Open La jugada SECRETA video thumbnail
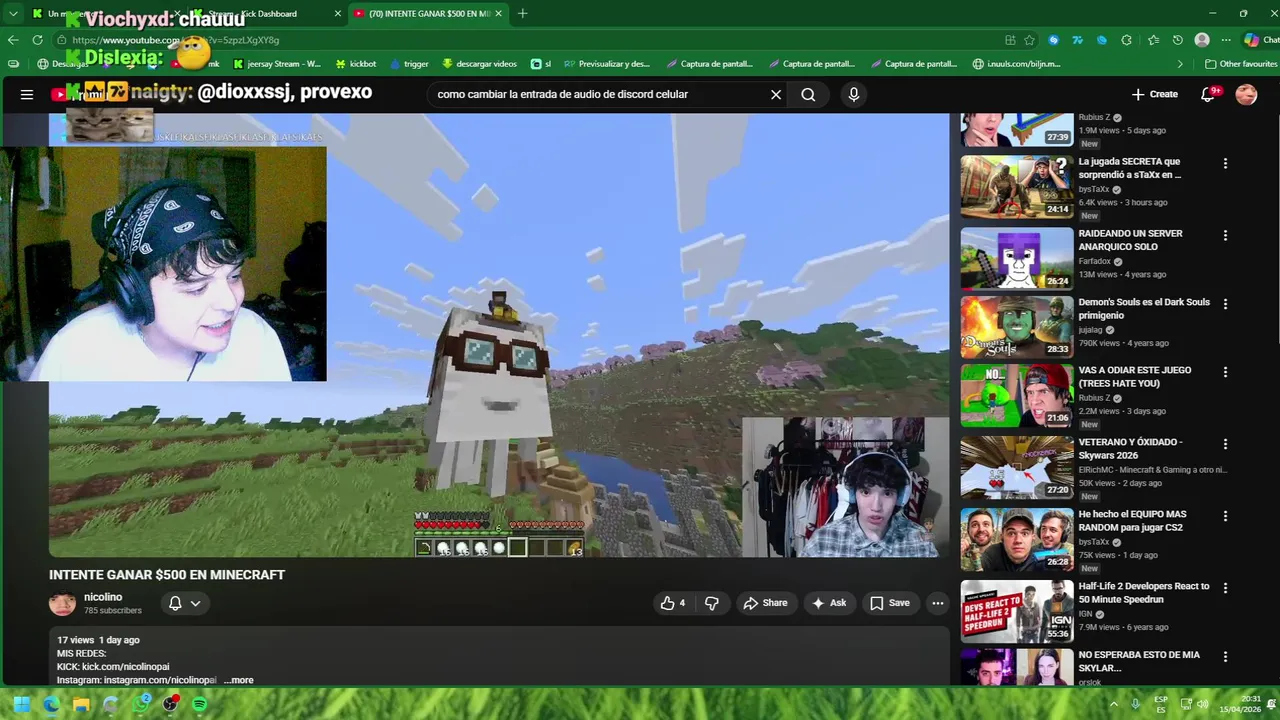The height and width of the screenshot is (720, 1280). tap(1017, 187)
